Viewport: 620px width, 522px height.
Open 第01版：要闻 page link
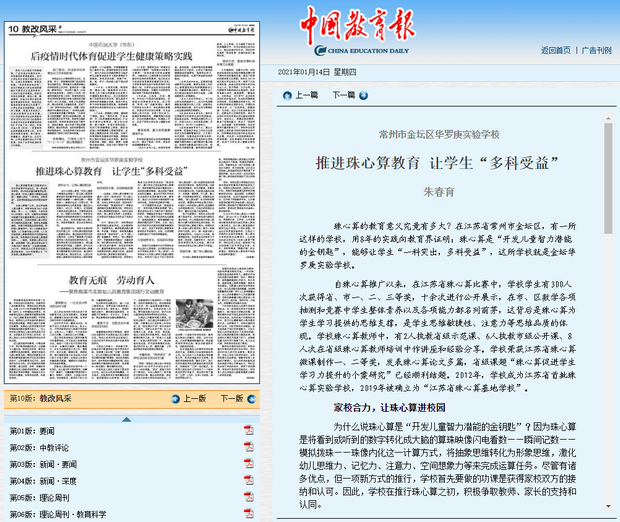coord(32,431)
